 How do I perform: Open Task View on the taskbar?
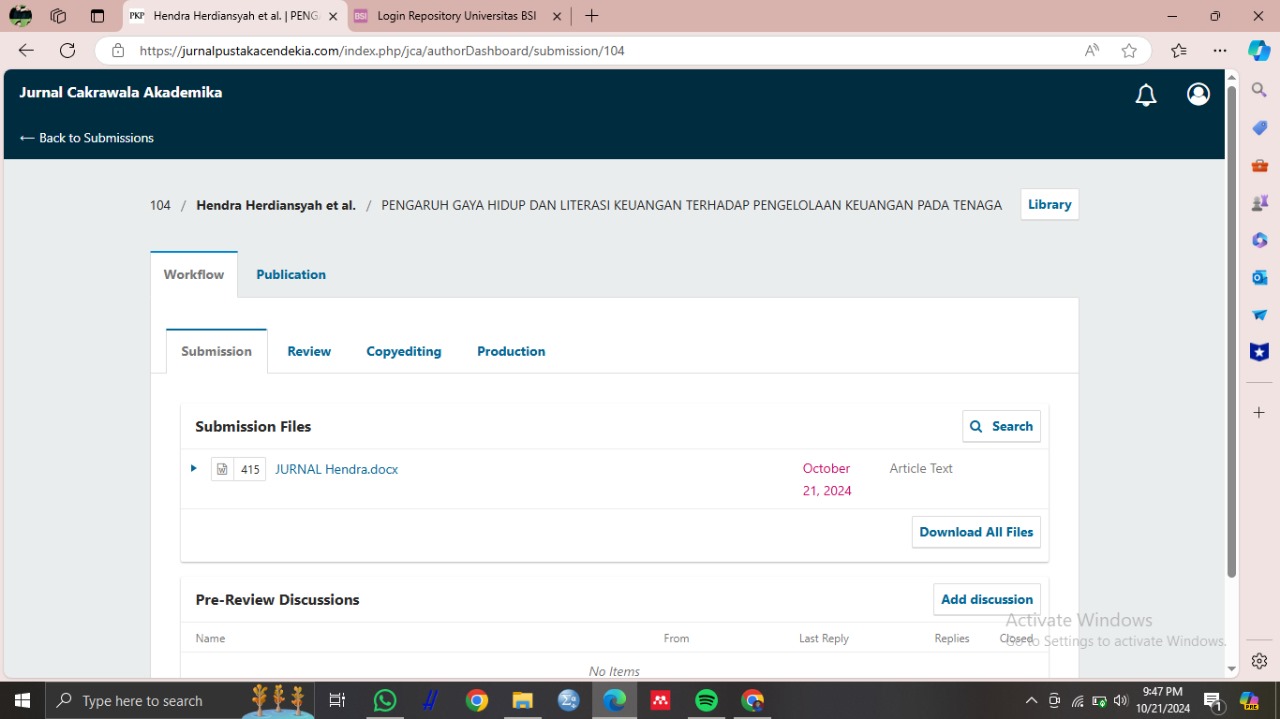tap(337, 700)
